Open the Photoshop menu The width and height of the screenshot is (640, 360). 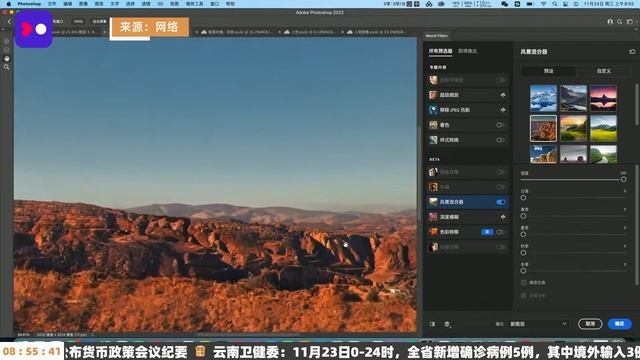click(x=29, y=4)
